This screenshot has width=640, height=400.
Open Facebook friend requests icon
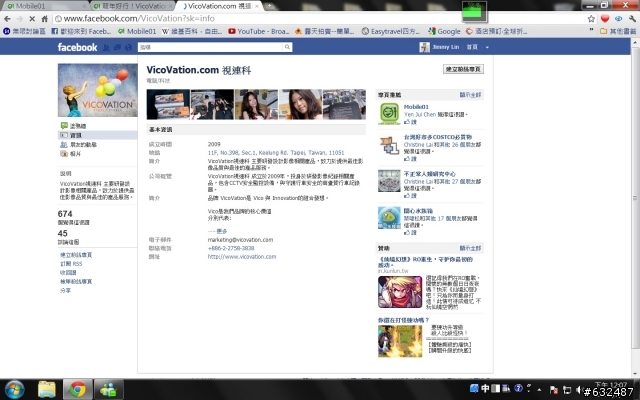(x=106, y=47)
